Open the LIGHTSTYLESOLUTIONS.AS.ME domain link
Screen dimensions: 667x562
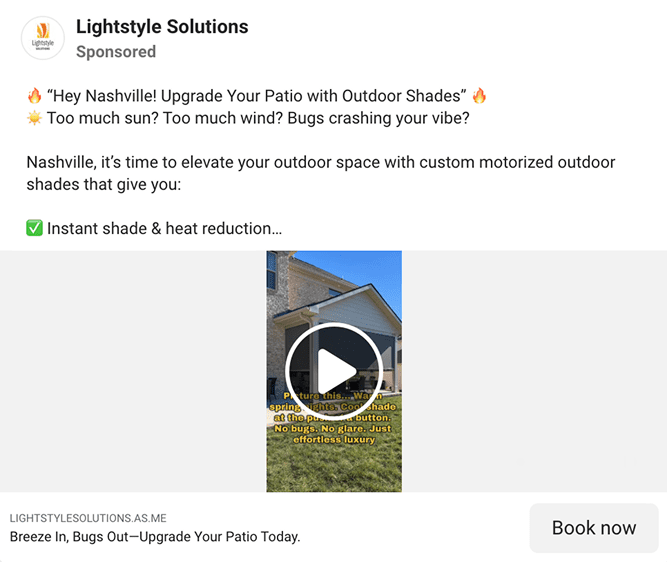point(88,518)
